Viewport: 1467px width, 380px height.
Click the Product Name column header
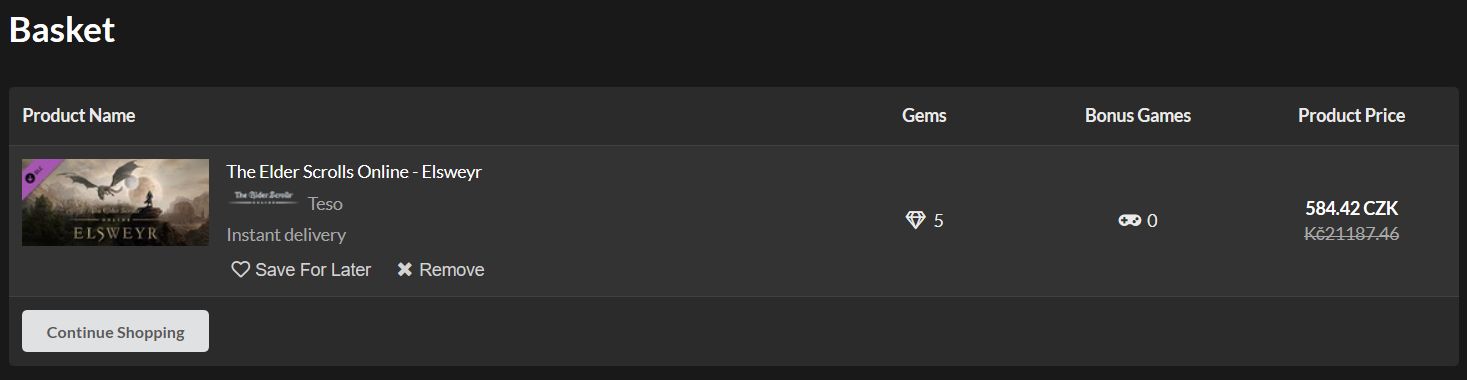pyautogui.click(x=79, y=116)
